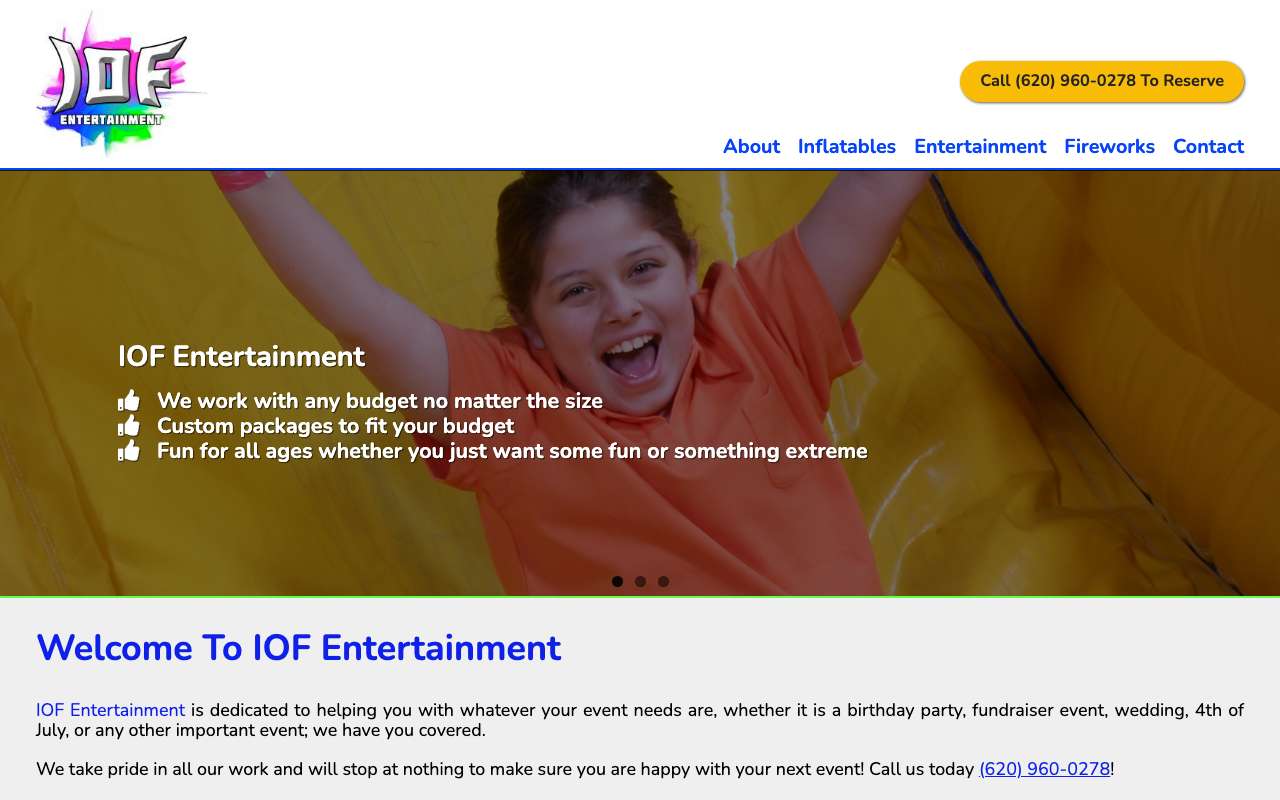Viewport: 1280px width, 800px height.
Task: Click the thumbs-up icon beside 'Fun for all ages'
Action: coord(129,451)
